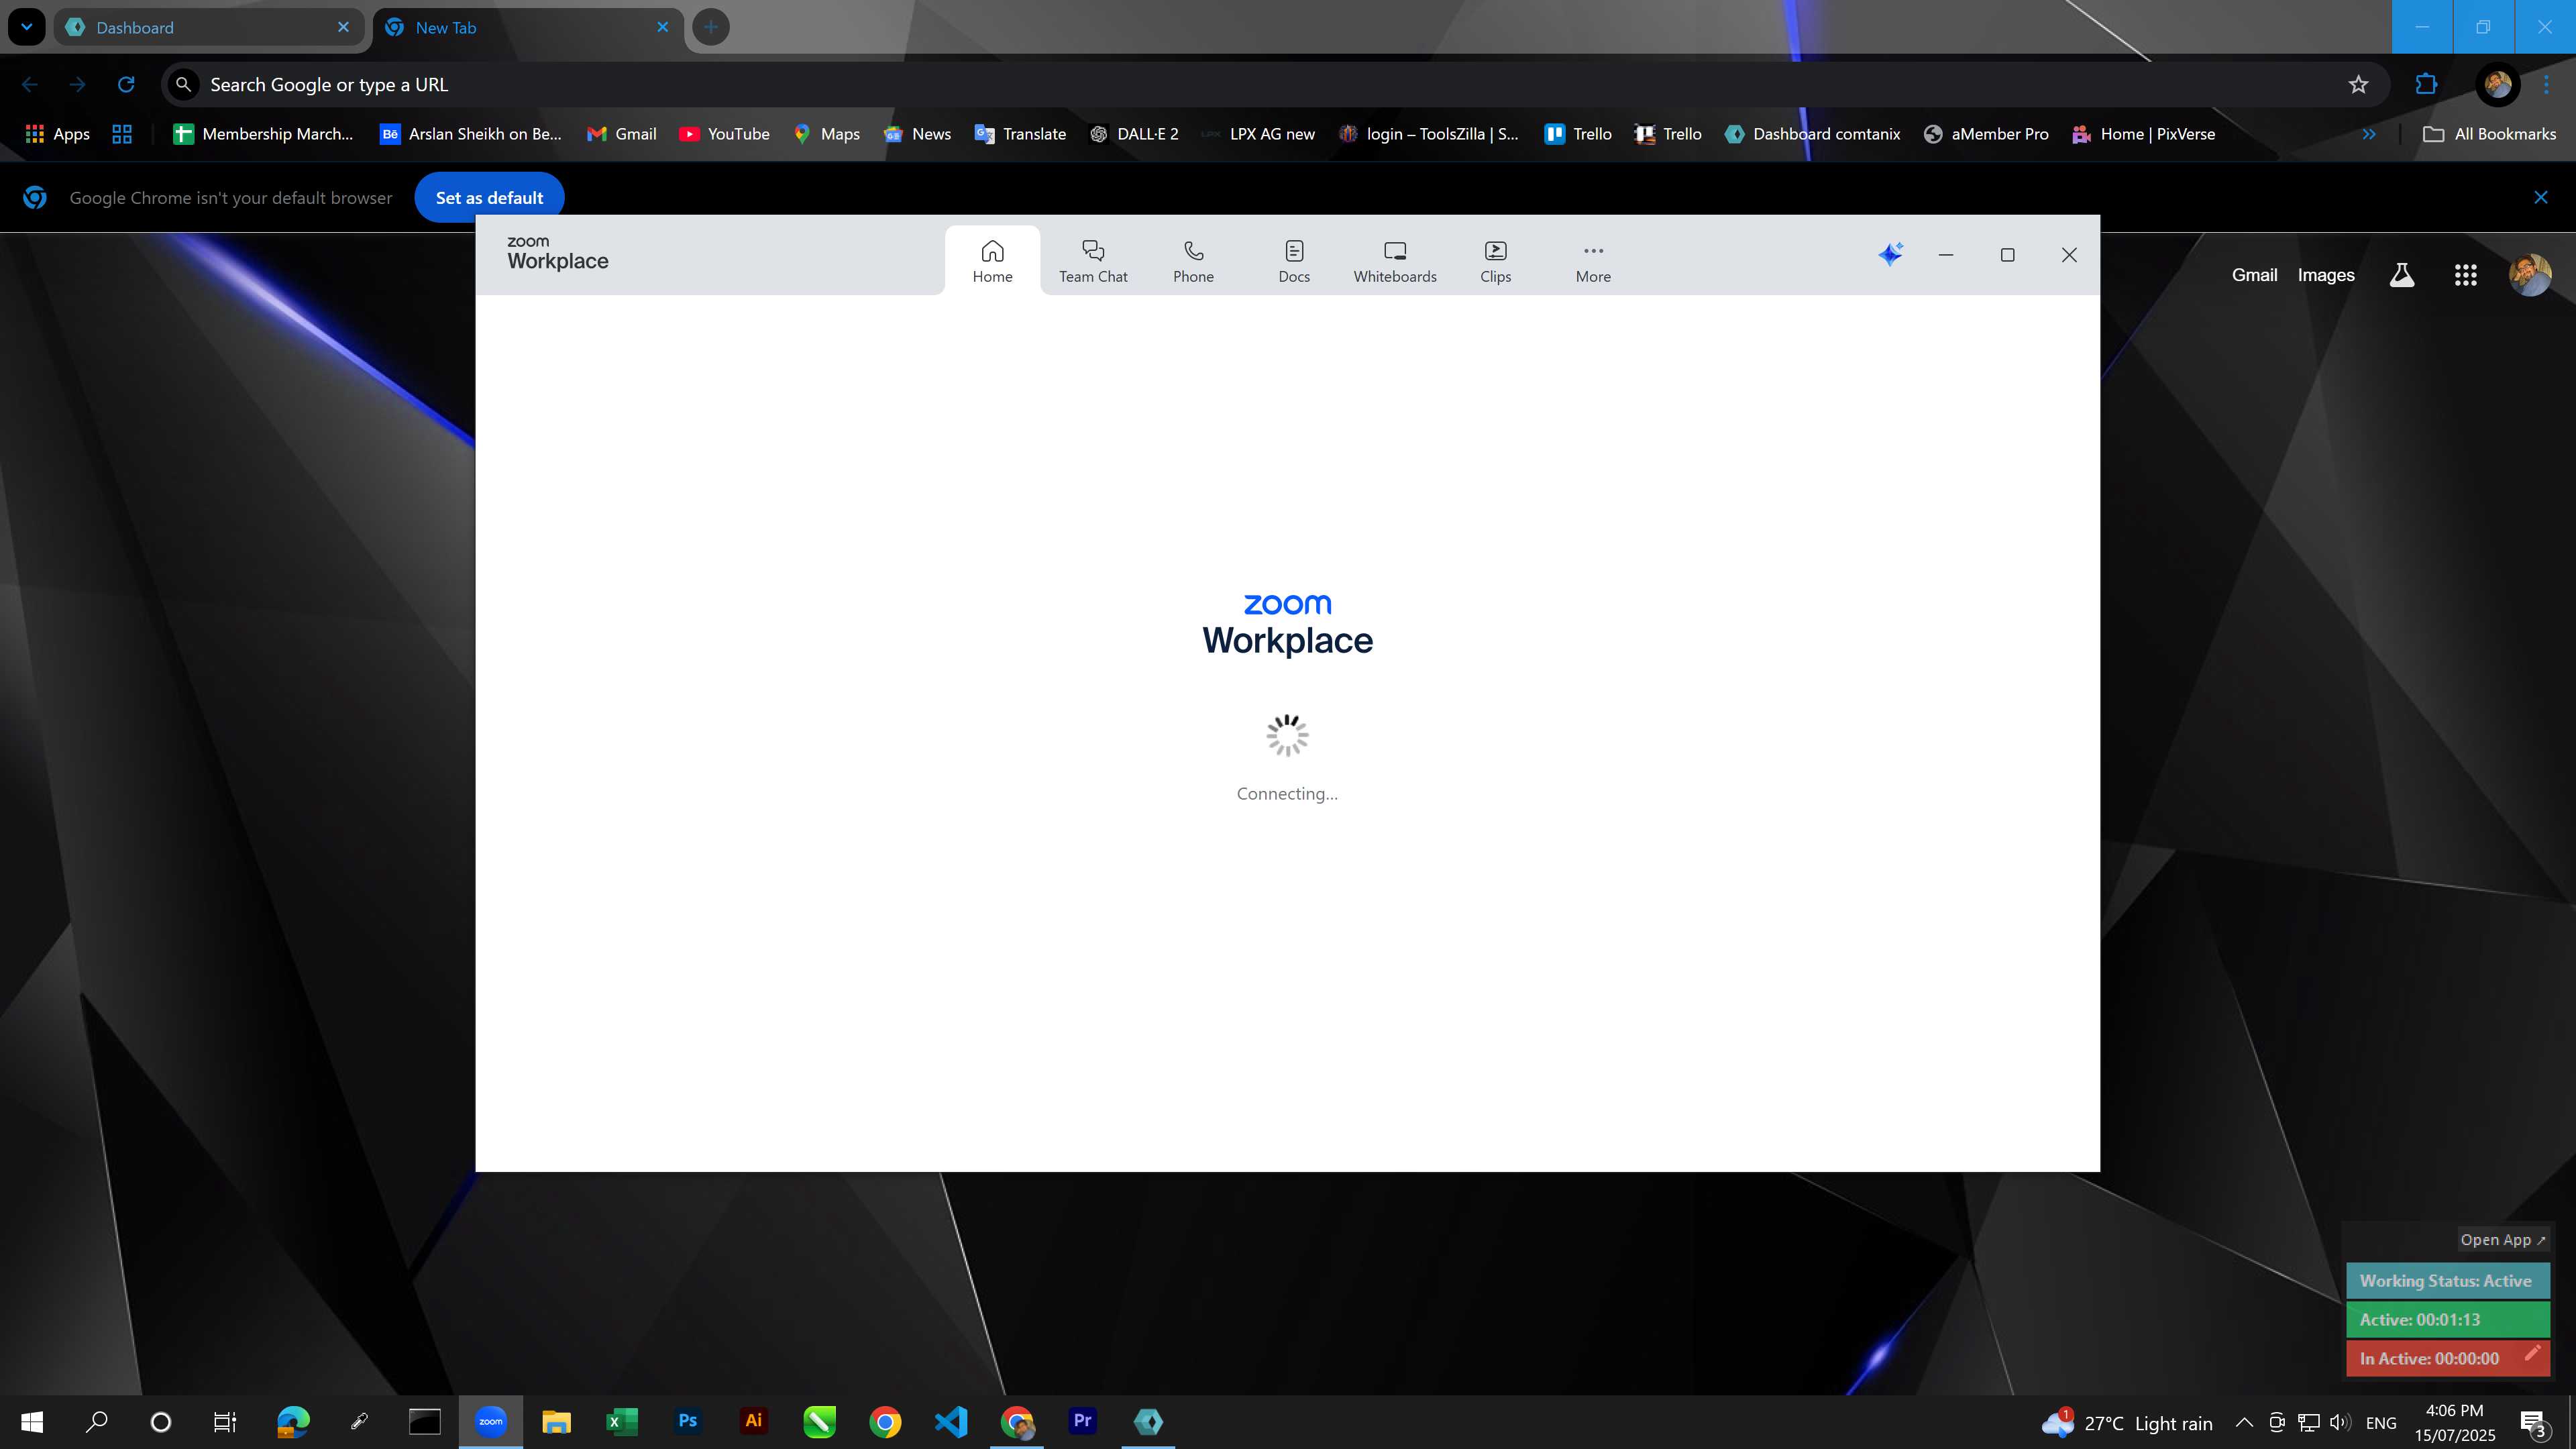Click the In Active edit pencil icon
Image resolution: width=2576 pixels, height=1449 pixels.
point(2532,1353)
